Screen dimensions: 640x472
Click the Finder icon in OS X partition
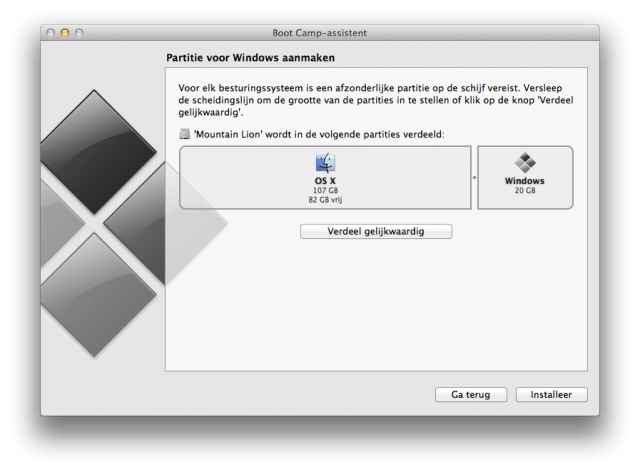tap(325, 163)
